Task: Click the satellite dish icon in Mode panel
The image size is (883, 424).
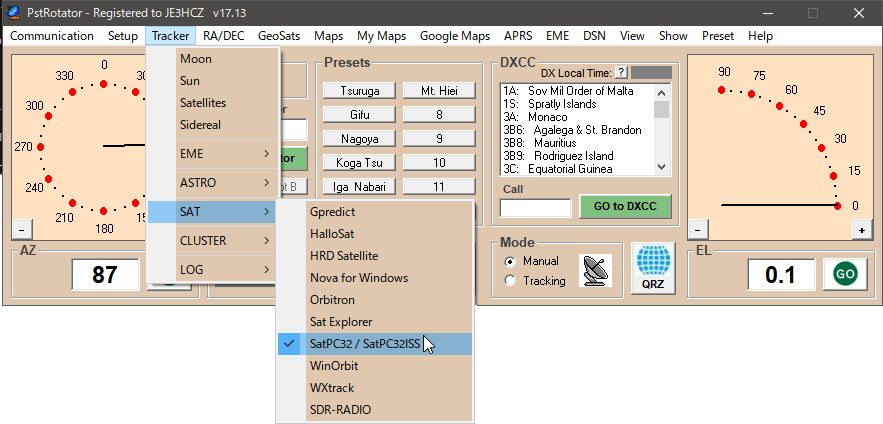Action: 597,269
